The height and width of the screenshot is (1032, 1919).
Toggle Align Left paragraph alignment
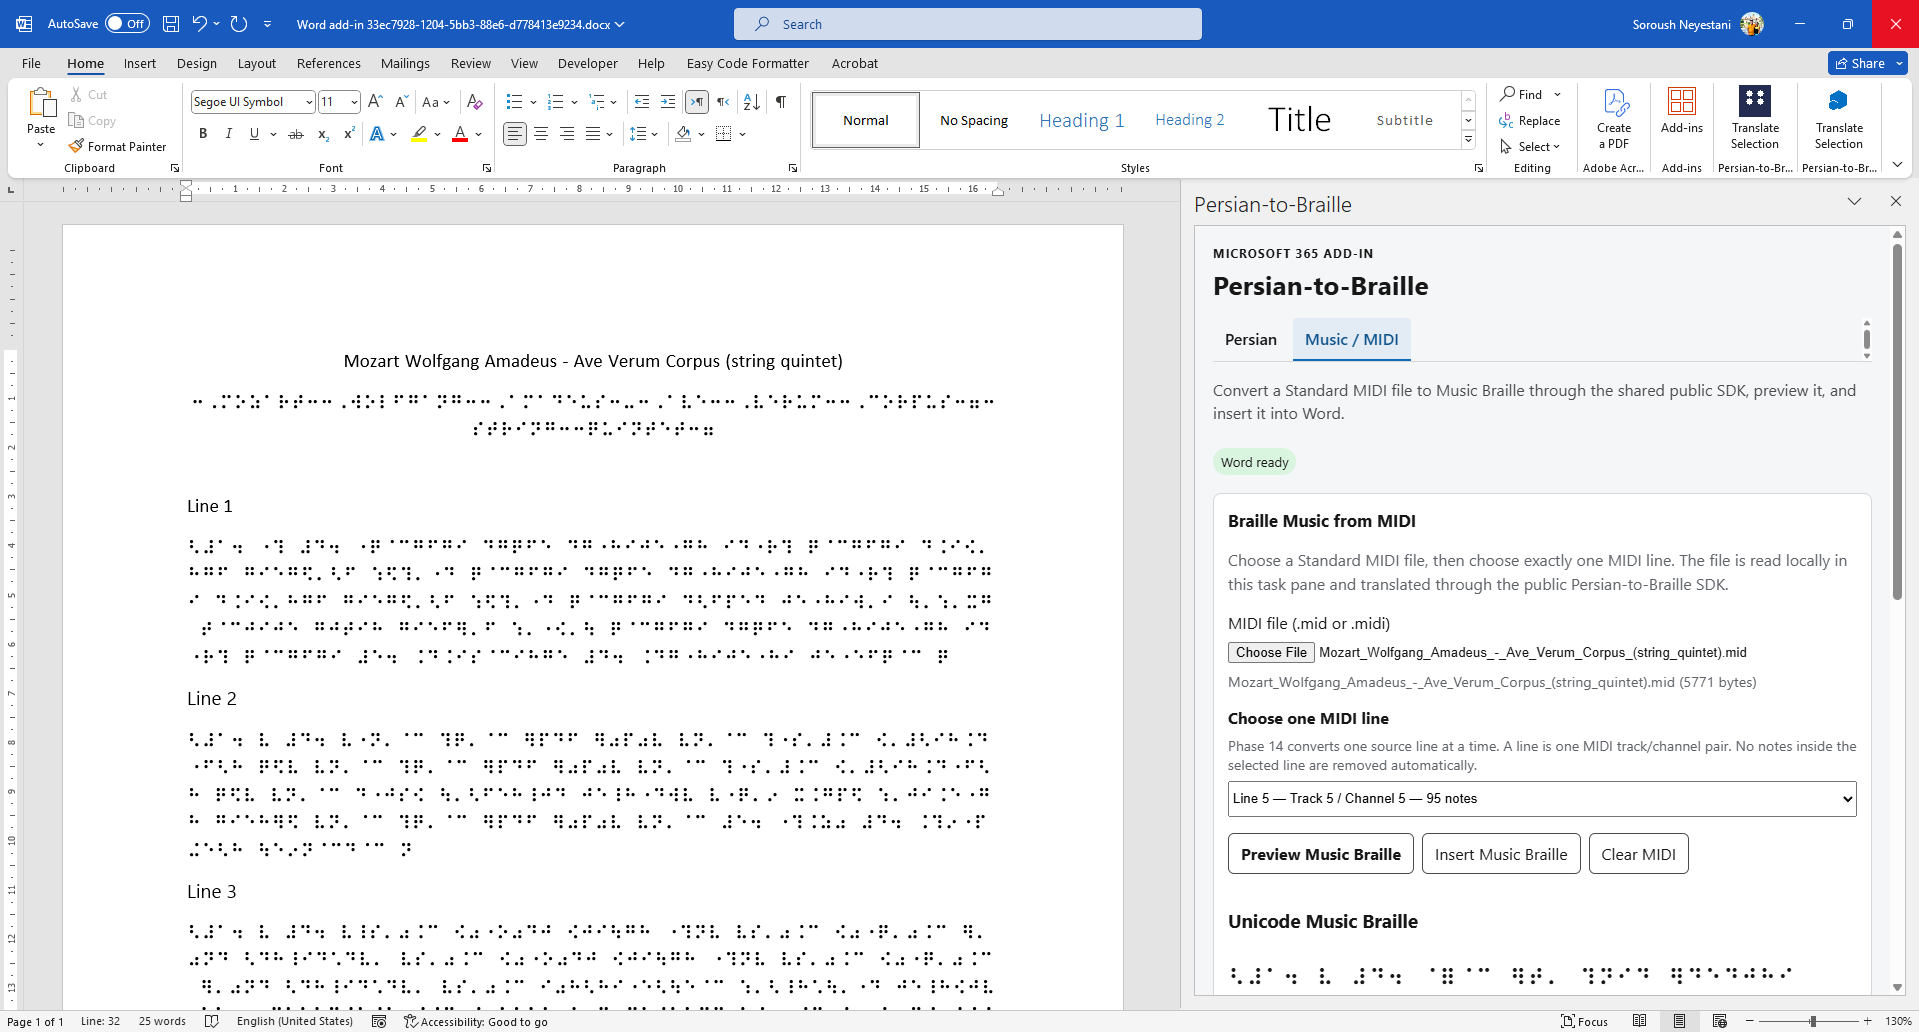(x=514, y=134)
